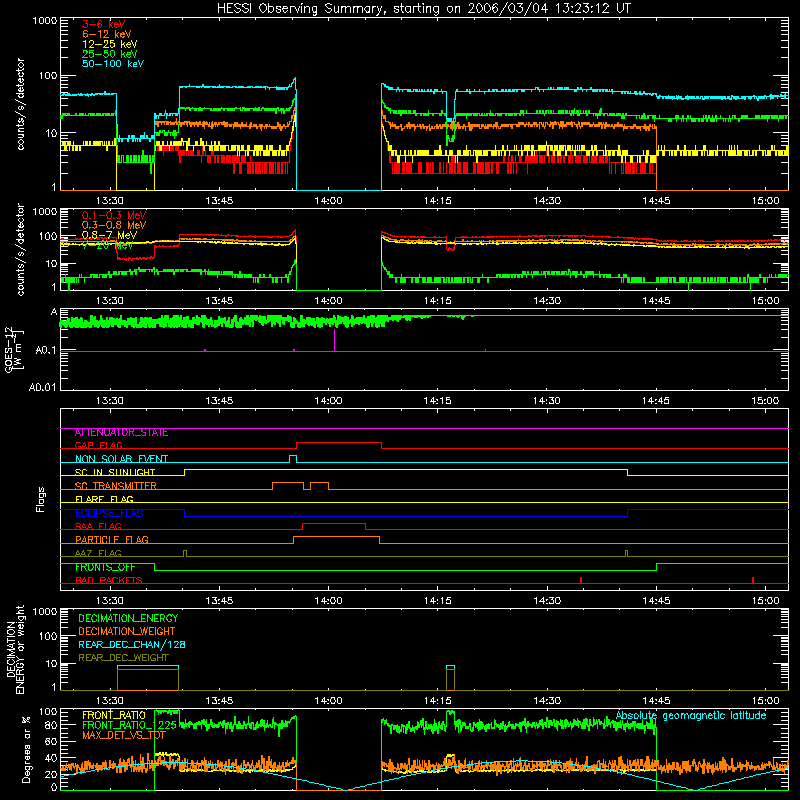
Task: Click the 0.3-0.8 MeV legend label
Action: coord(114,225)
